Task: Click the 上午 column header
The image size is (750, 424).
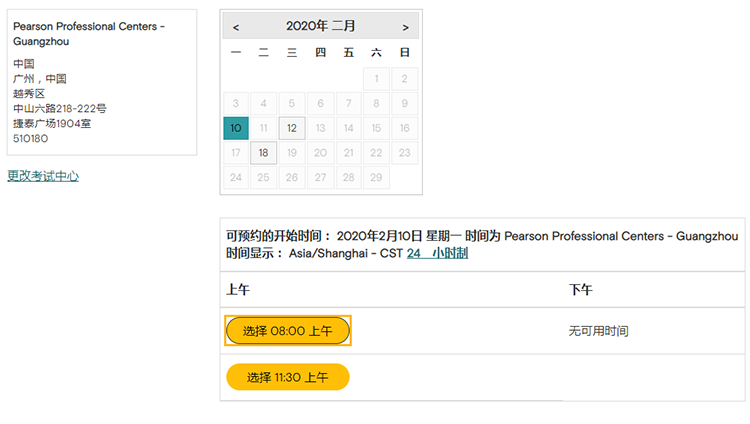Action: pos(238,290)
